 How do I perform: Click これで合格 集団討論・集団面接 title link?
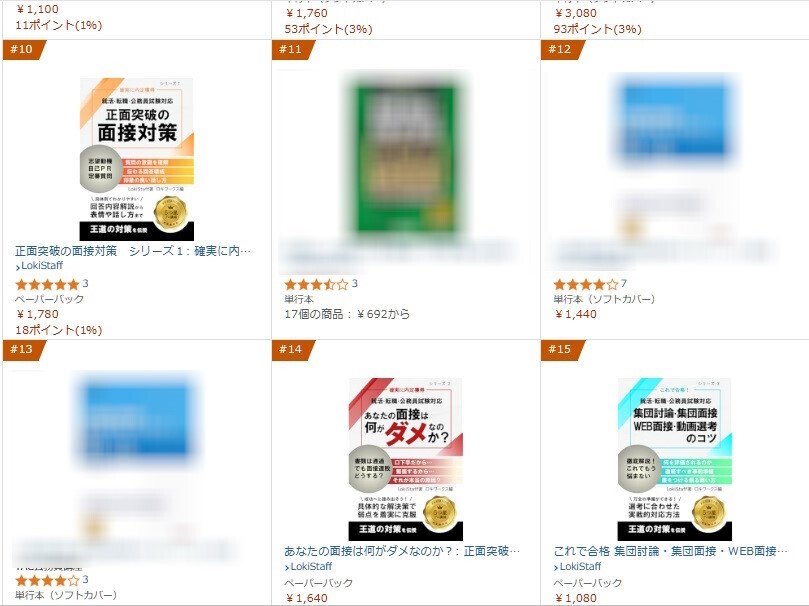click(671, 551)
